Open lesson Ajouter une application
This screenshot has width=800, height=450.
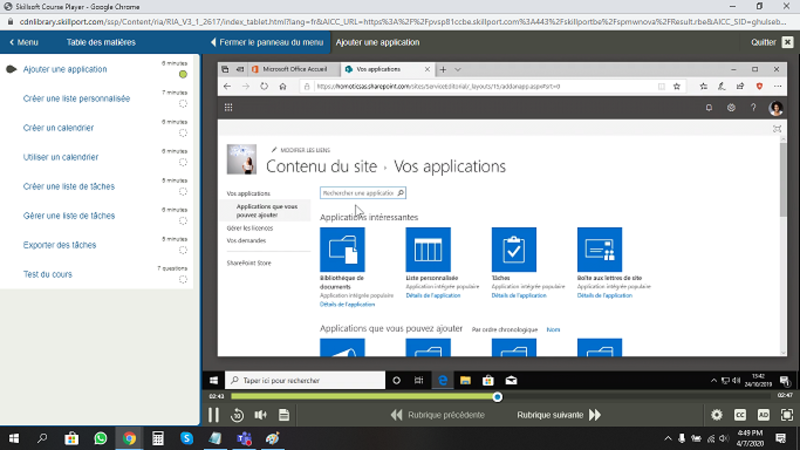pos(65,69)
